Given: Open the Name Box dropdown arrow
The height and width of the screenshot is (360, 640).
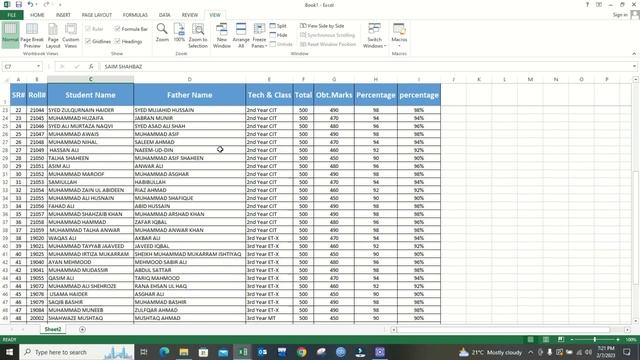Looking at the screenshot, I should 38,66.
